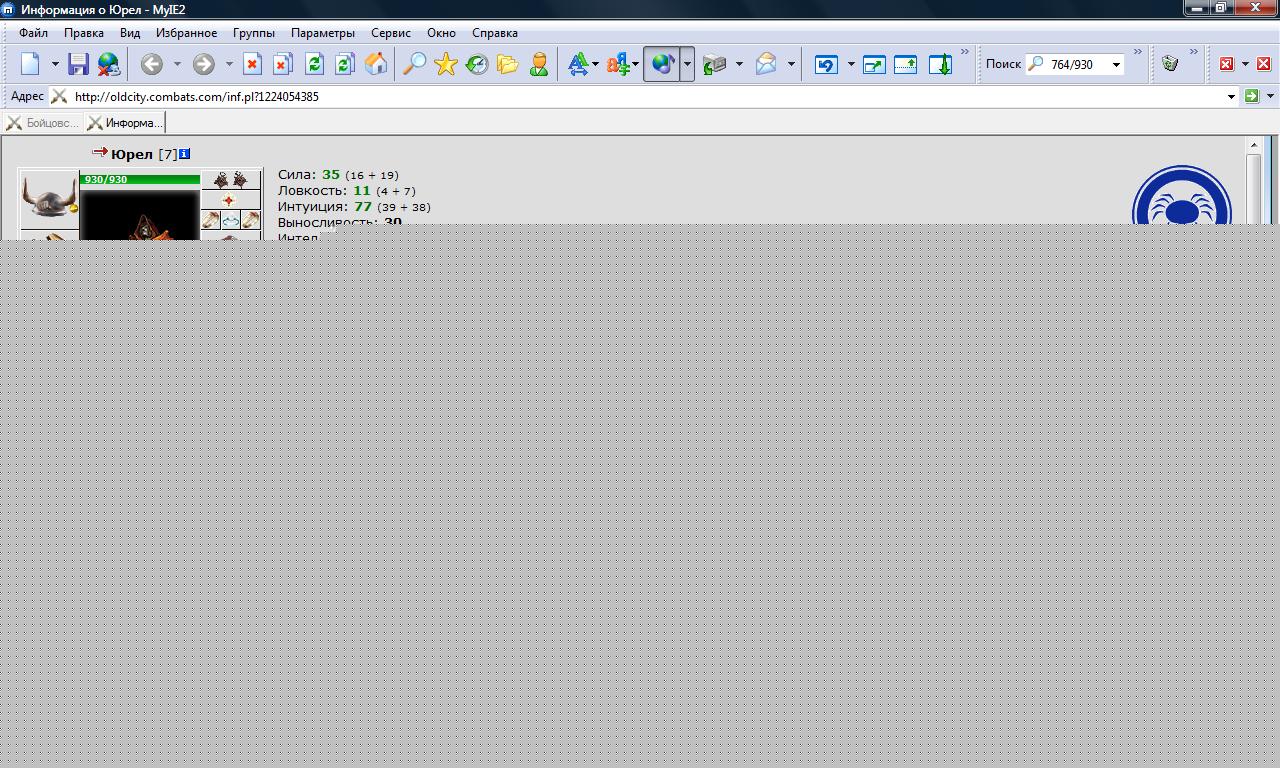Open the search box dropdown arrow
The width and height of the screenshot is (1280, 768).
pos(1116,64)
